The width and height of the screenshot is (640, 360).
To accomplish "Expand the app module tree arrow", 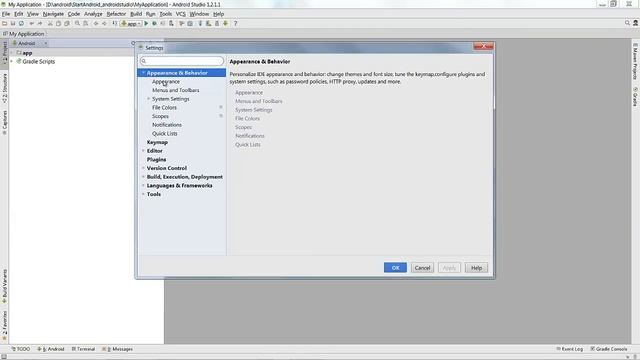I will 12,53.
